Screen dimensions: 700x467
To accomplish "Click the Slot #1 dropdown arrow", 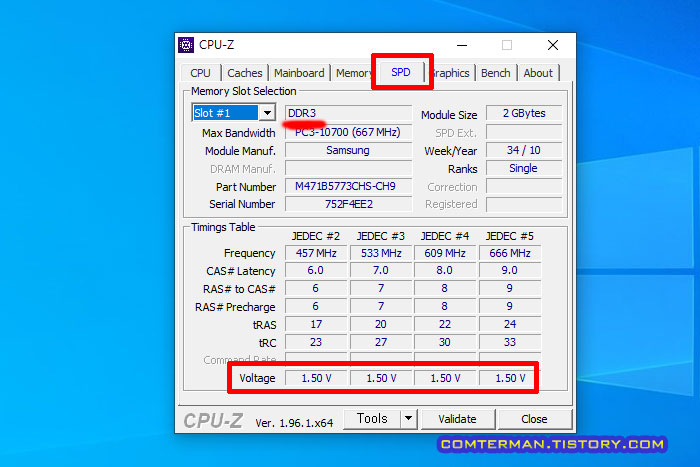I will pyautogui.click(x=267, y=113).
